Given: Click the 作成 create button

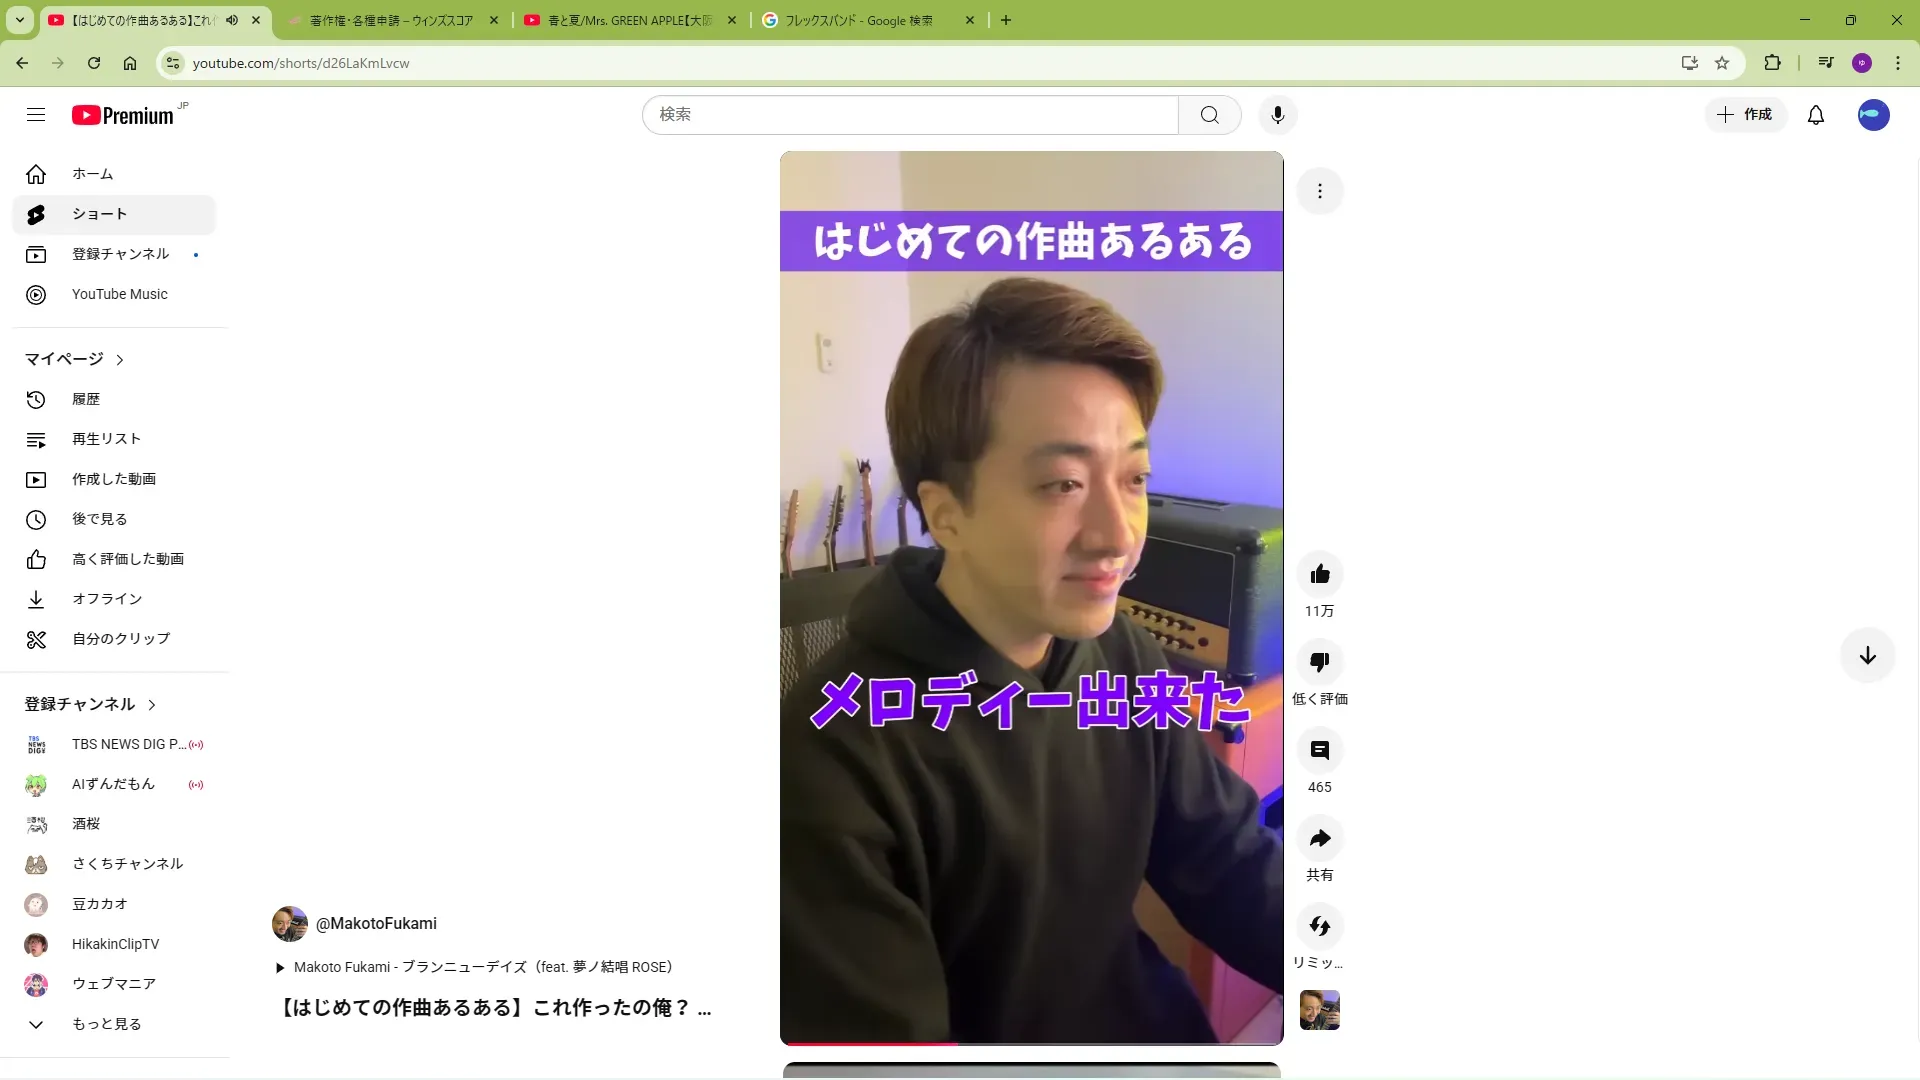Looking at the screenshot, I should tap(1745, 115).
